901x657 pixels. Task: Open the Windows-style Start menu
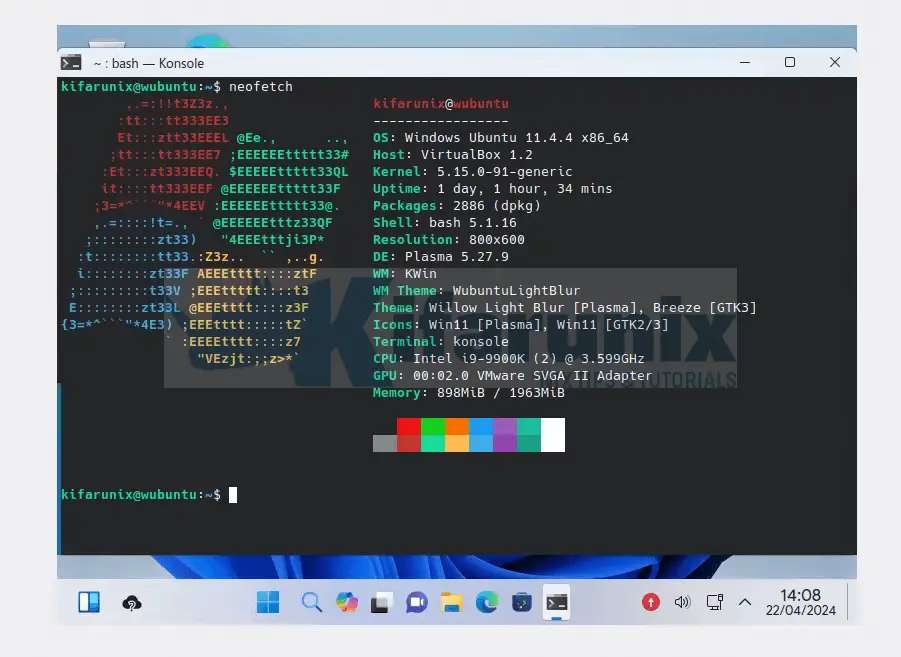[268, 602]
